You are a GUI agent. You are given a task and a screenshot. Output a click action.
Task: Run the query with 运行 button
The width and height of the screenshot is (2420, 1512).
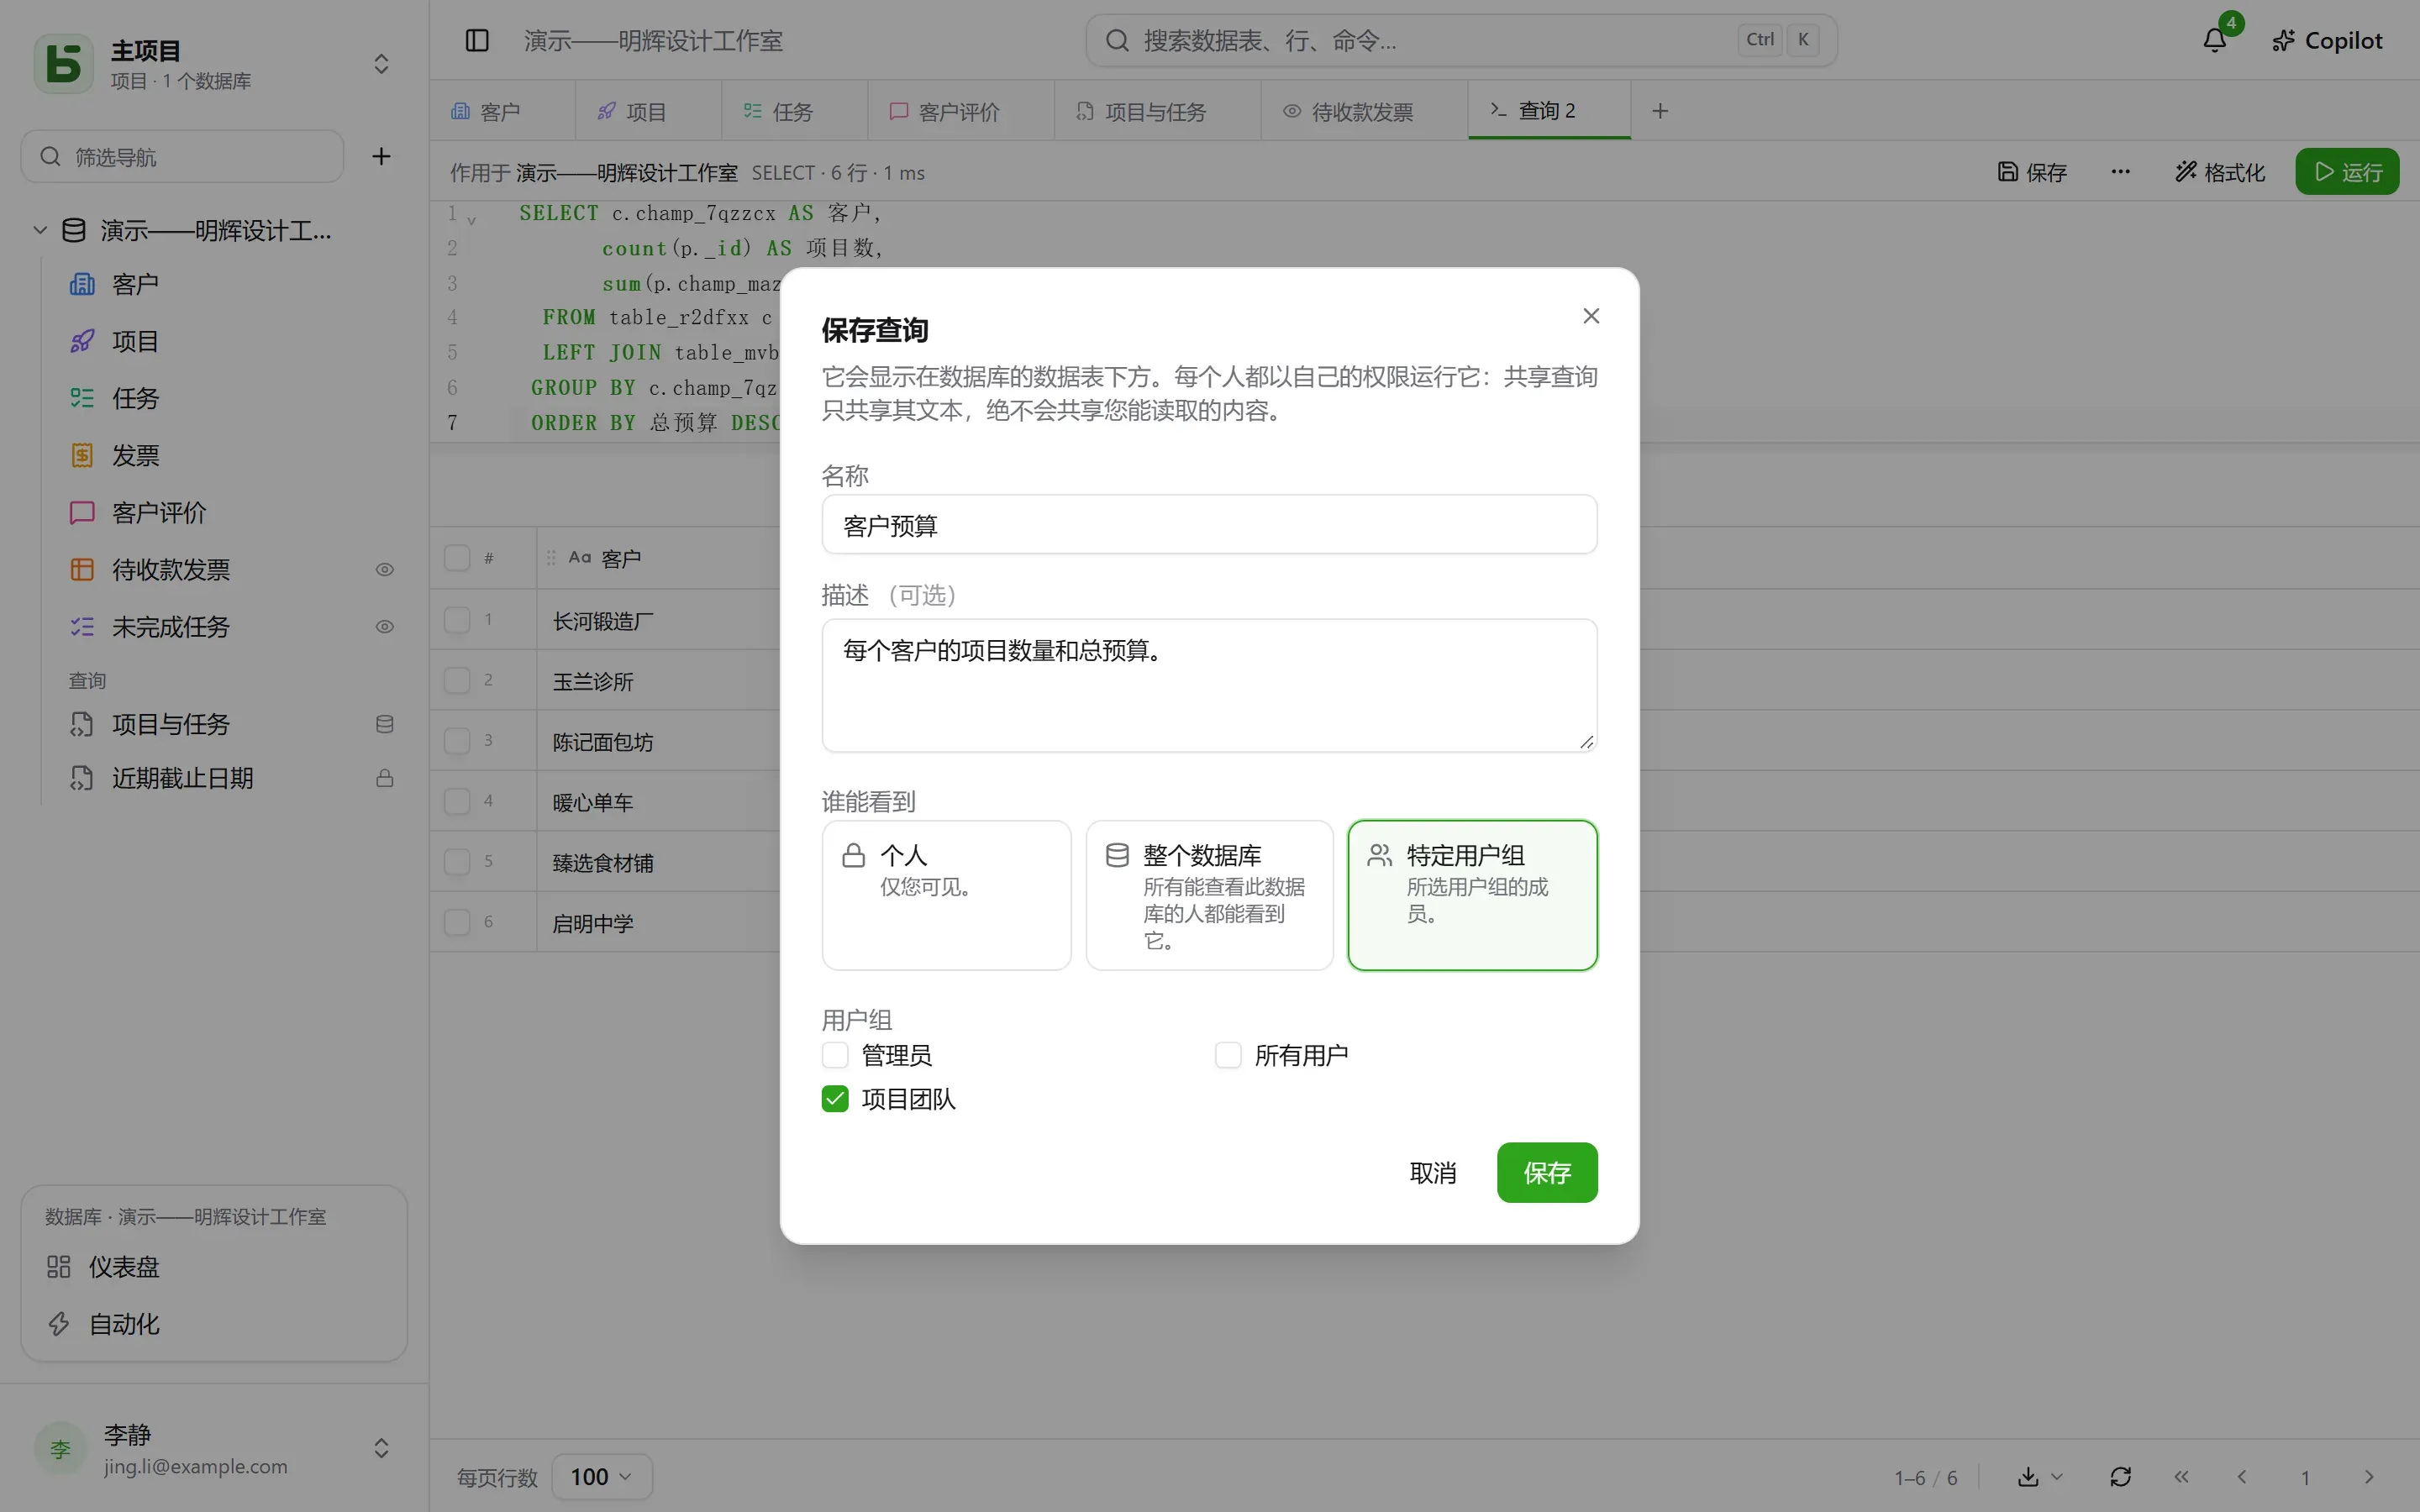[2347, 172]
